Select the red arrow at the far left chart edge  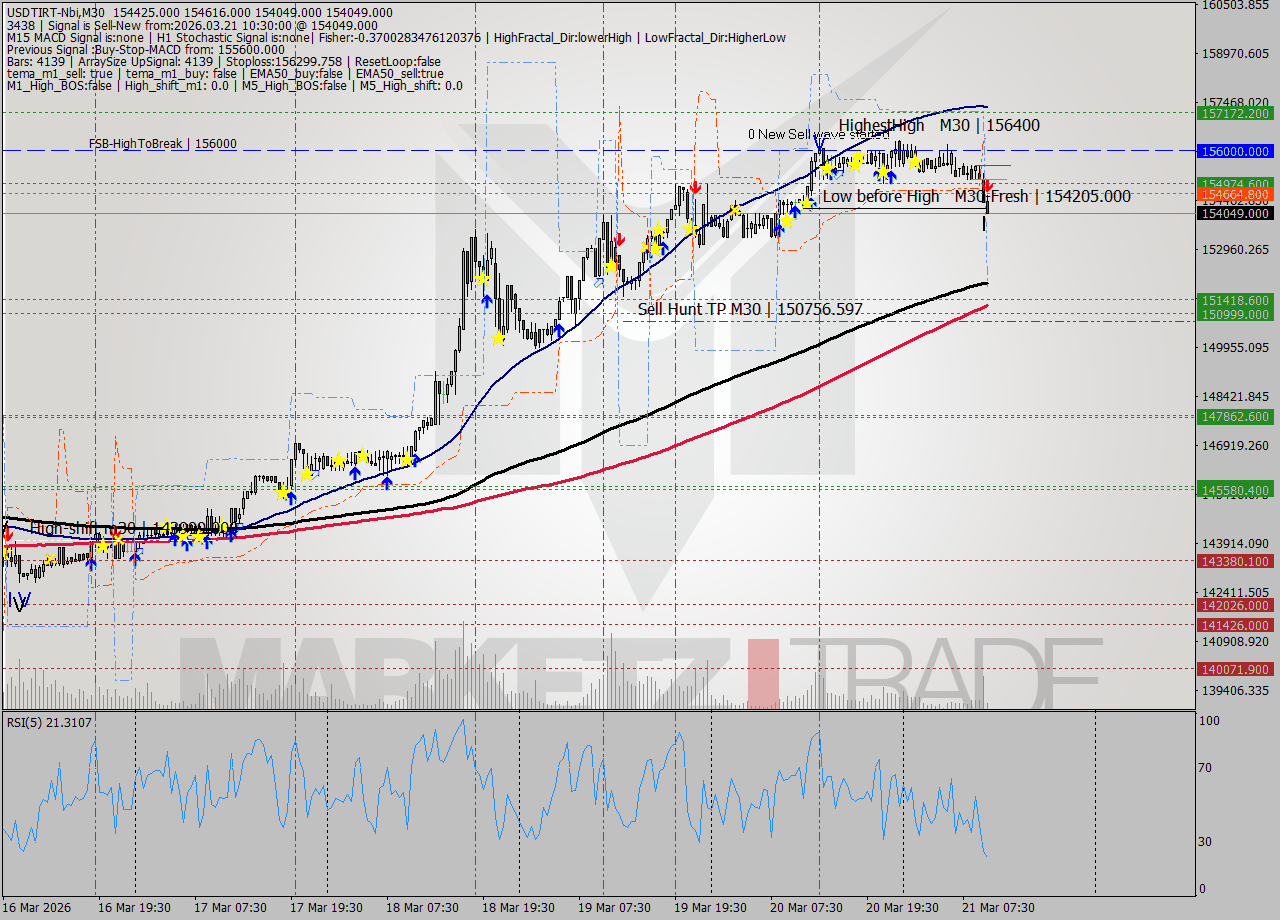(x=8, y=534)
